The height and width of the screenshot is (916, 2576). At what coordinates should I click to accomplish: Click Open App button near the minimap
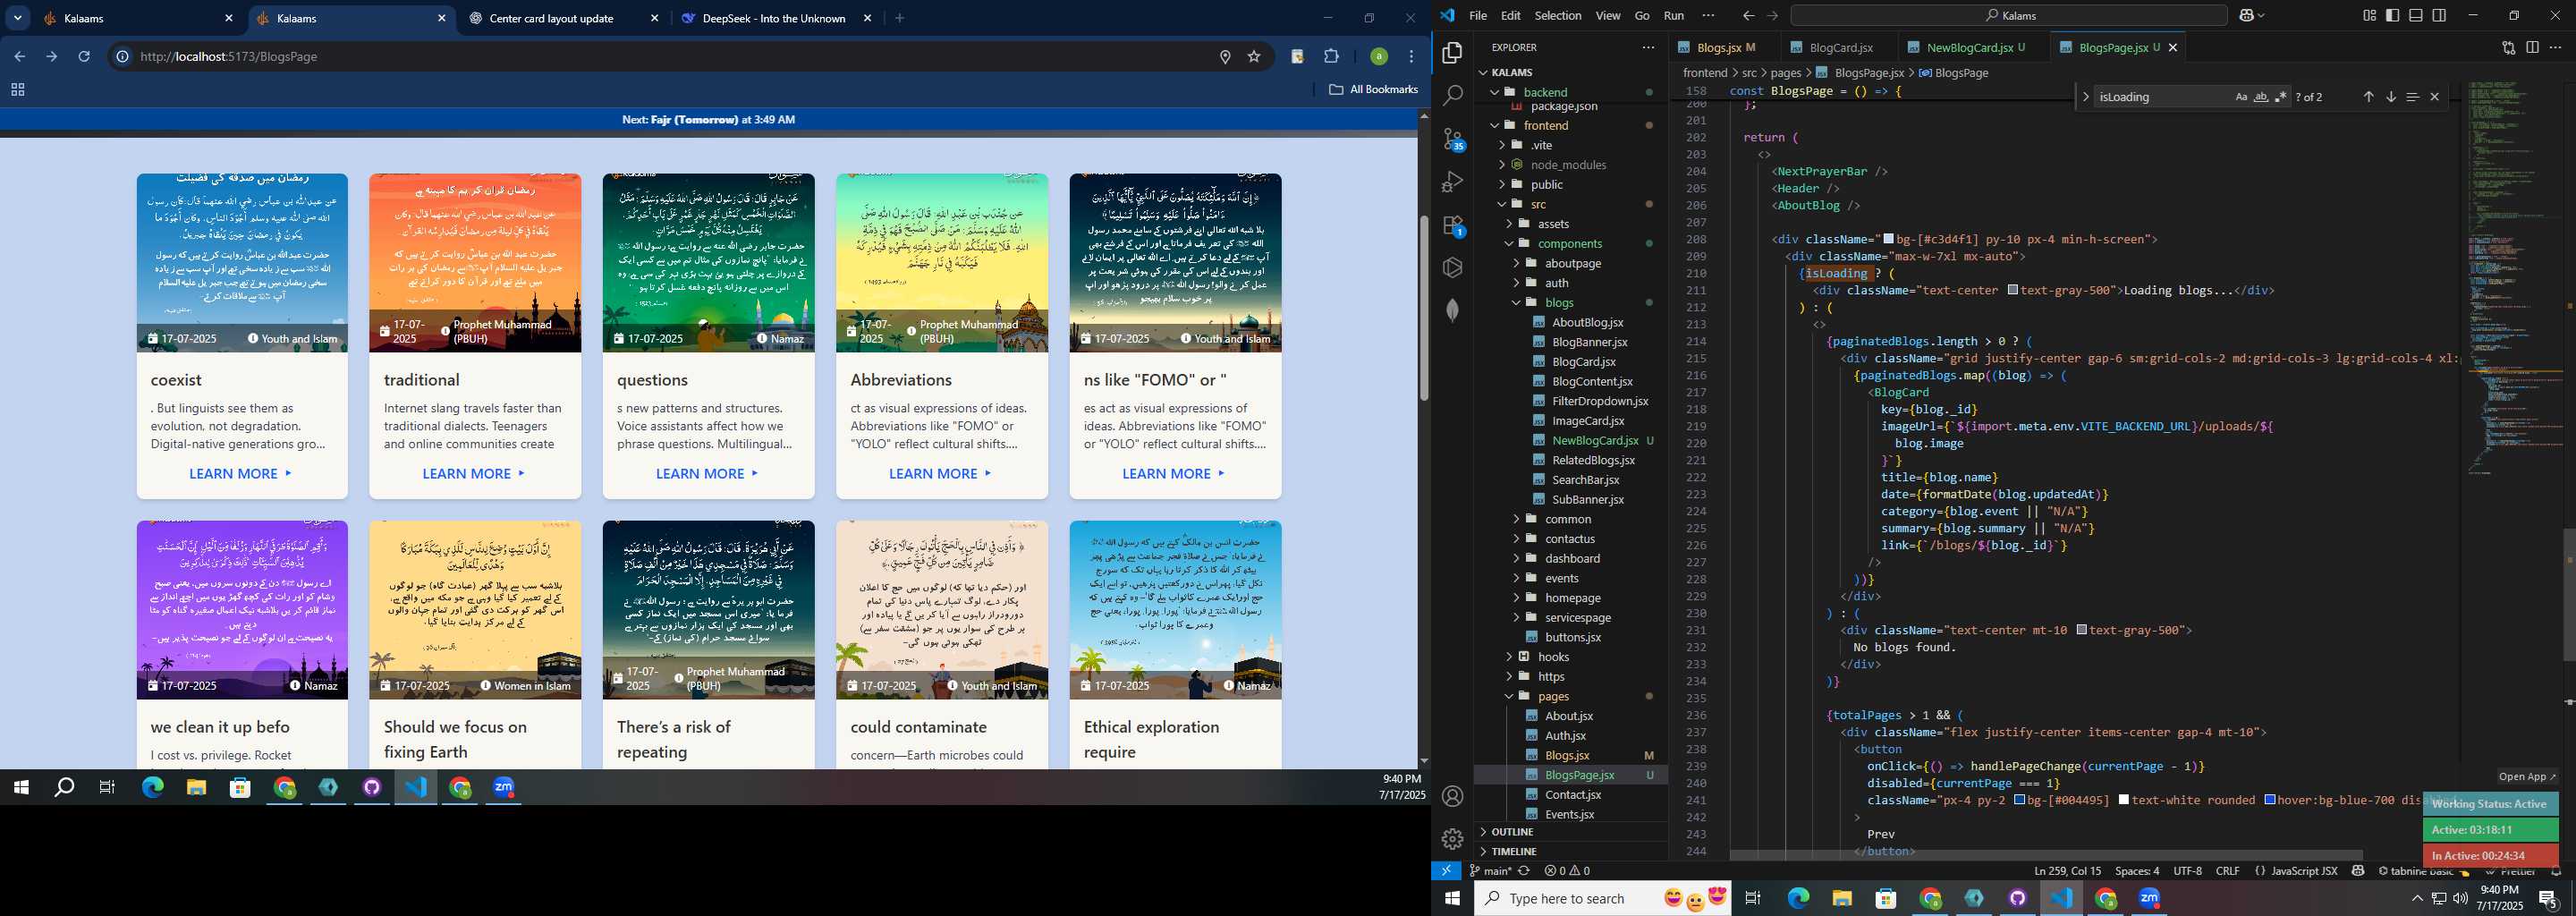pyautogui.click(x=2527, y=776)
